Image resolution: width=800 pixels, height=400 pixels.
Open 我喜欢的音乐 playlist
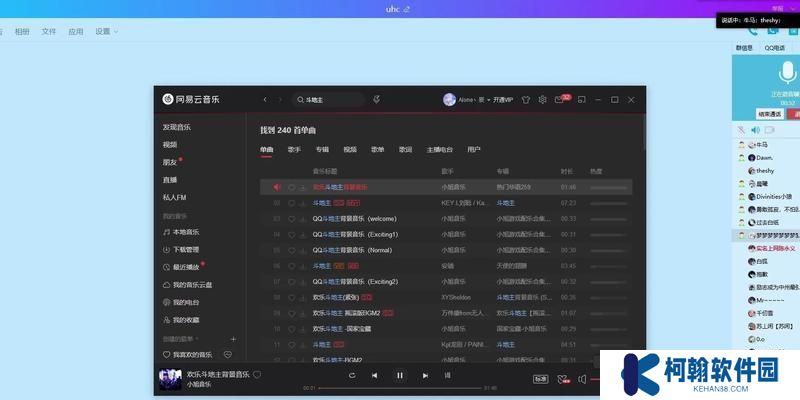(x=187, y=355)
